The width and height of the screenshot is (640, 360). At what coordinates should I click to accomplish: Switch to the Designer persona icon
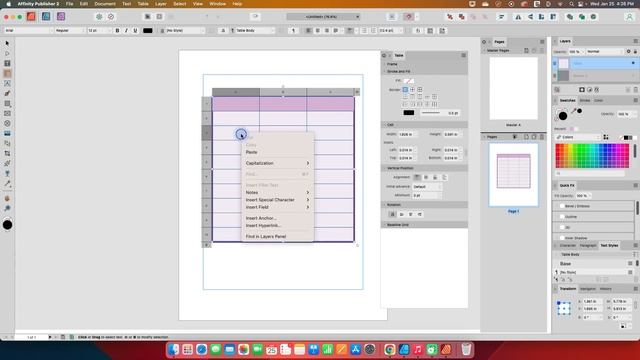(x=46, y=16)
